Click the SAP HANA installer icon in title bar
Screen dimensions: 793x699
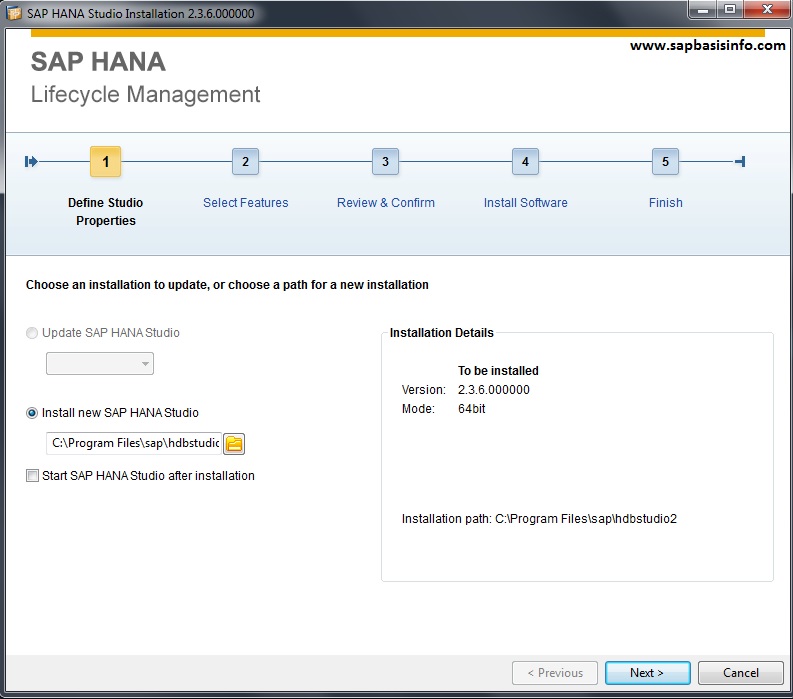[14, 13]
